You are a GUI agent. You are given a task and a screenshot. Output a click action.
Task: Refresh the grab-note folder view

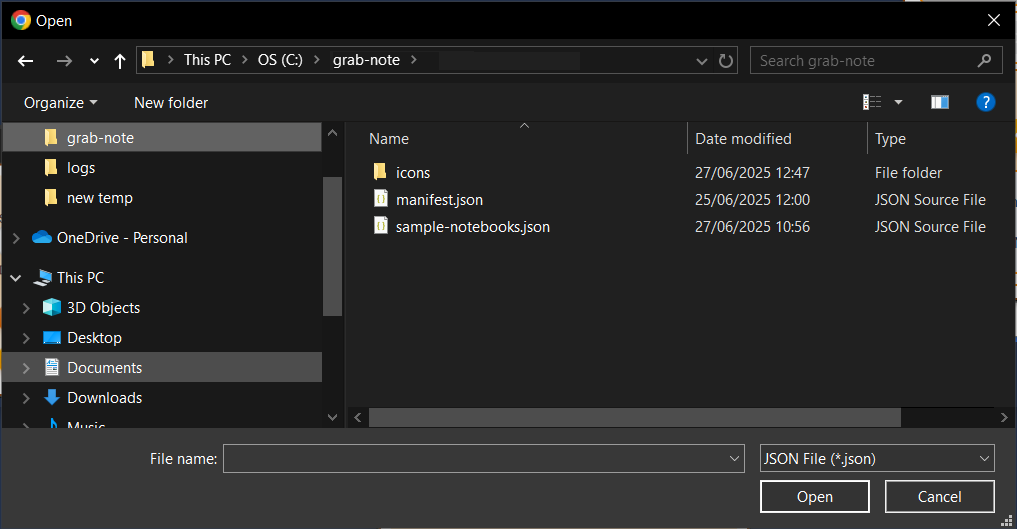point(726,61)
